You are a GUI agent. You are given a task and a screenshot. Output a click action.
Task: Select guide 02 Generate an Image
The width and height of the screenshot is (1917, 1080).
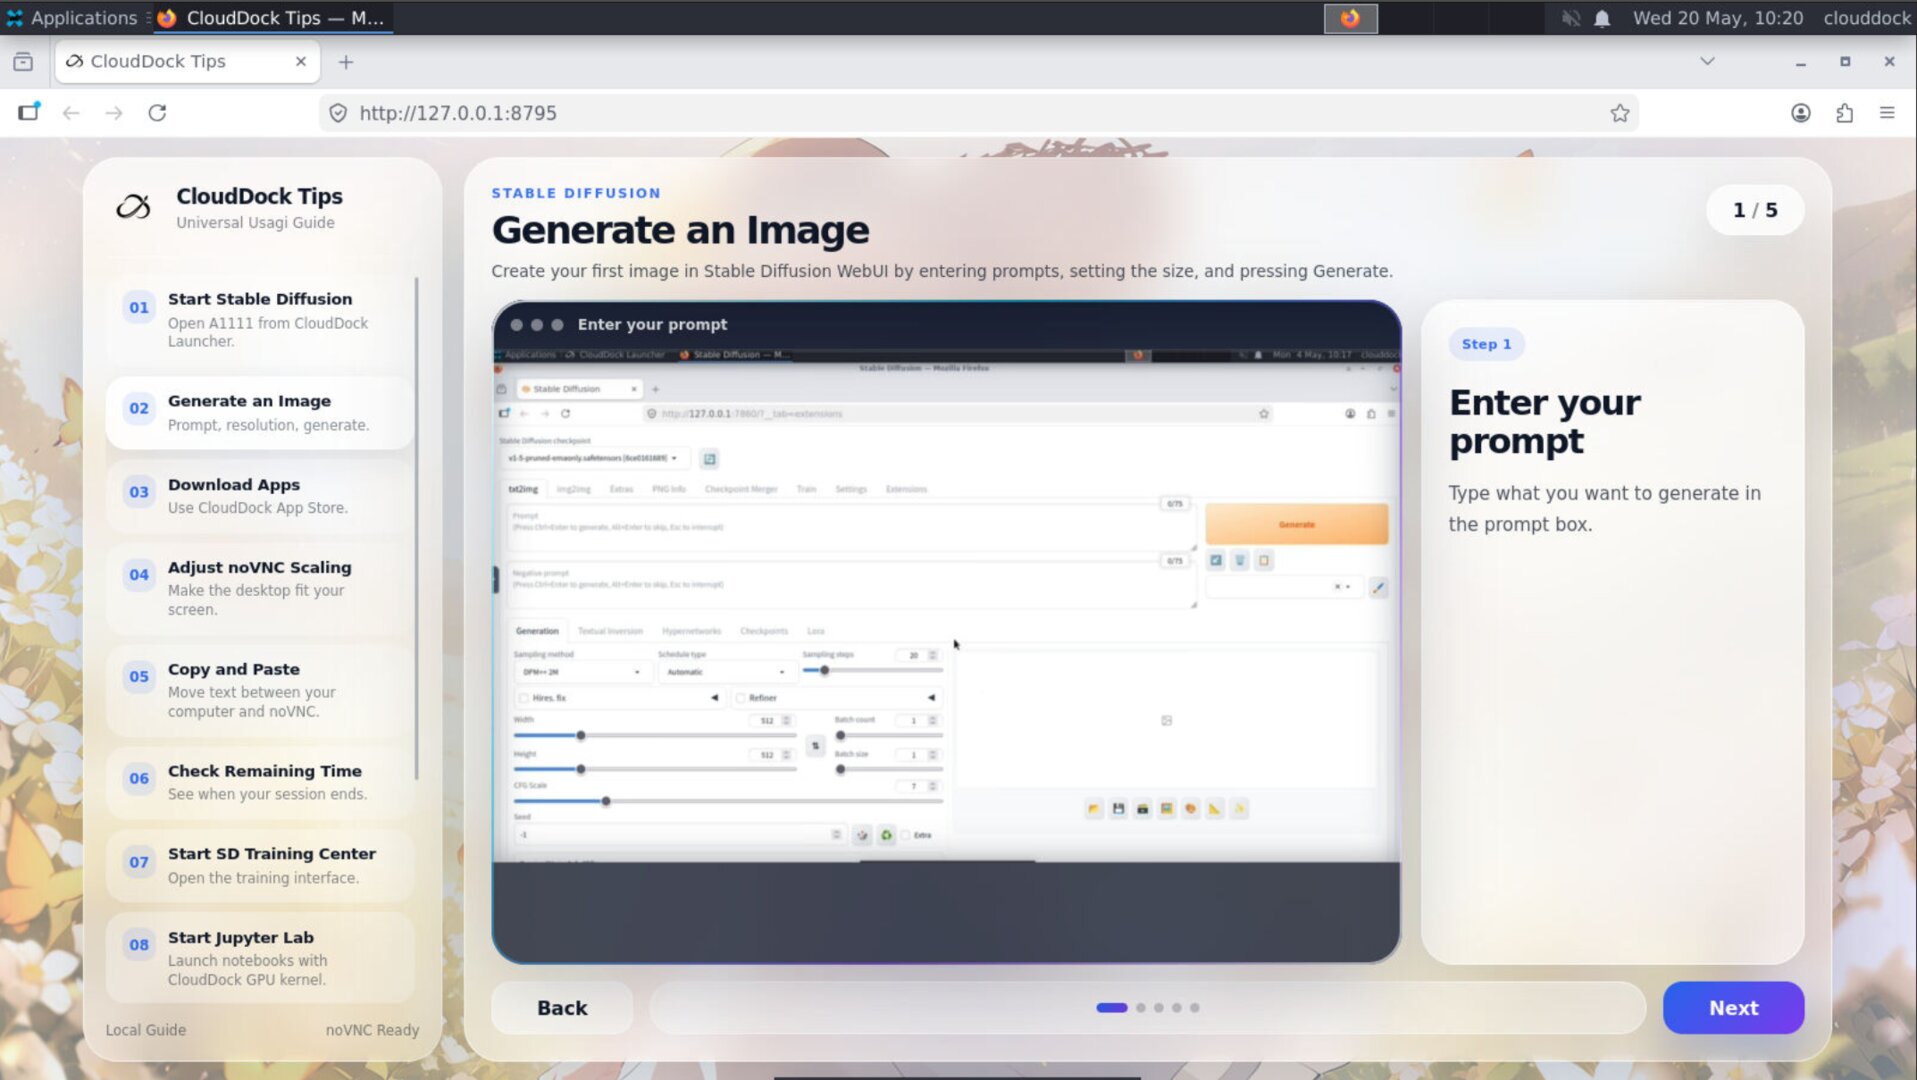pos(259,412)
